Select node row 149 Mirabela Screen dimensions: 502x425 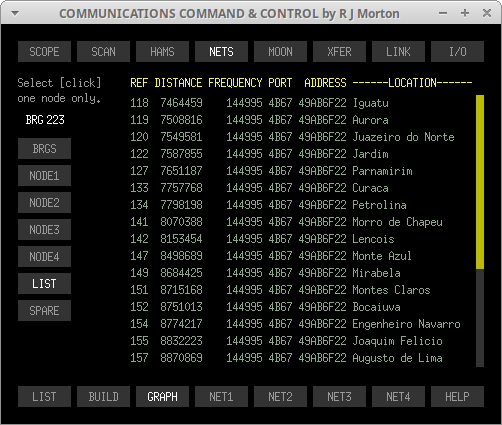(265, 273)
